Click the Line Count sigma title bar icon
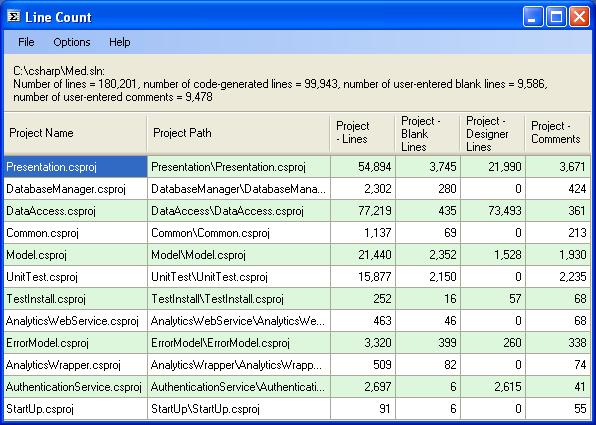The height and width of the screenshot is (425, 596). click(x=14, y=17)
